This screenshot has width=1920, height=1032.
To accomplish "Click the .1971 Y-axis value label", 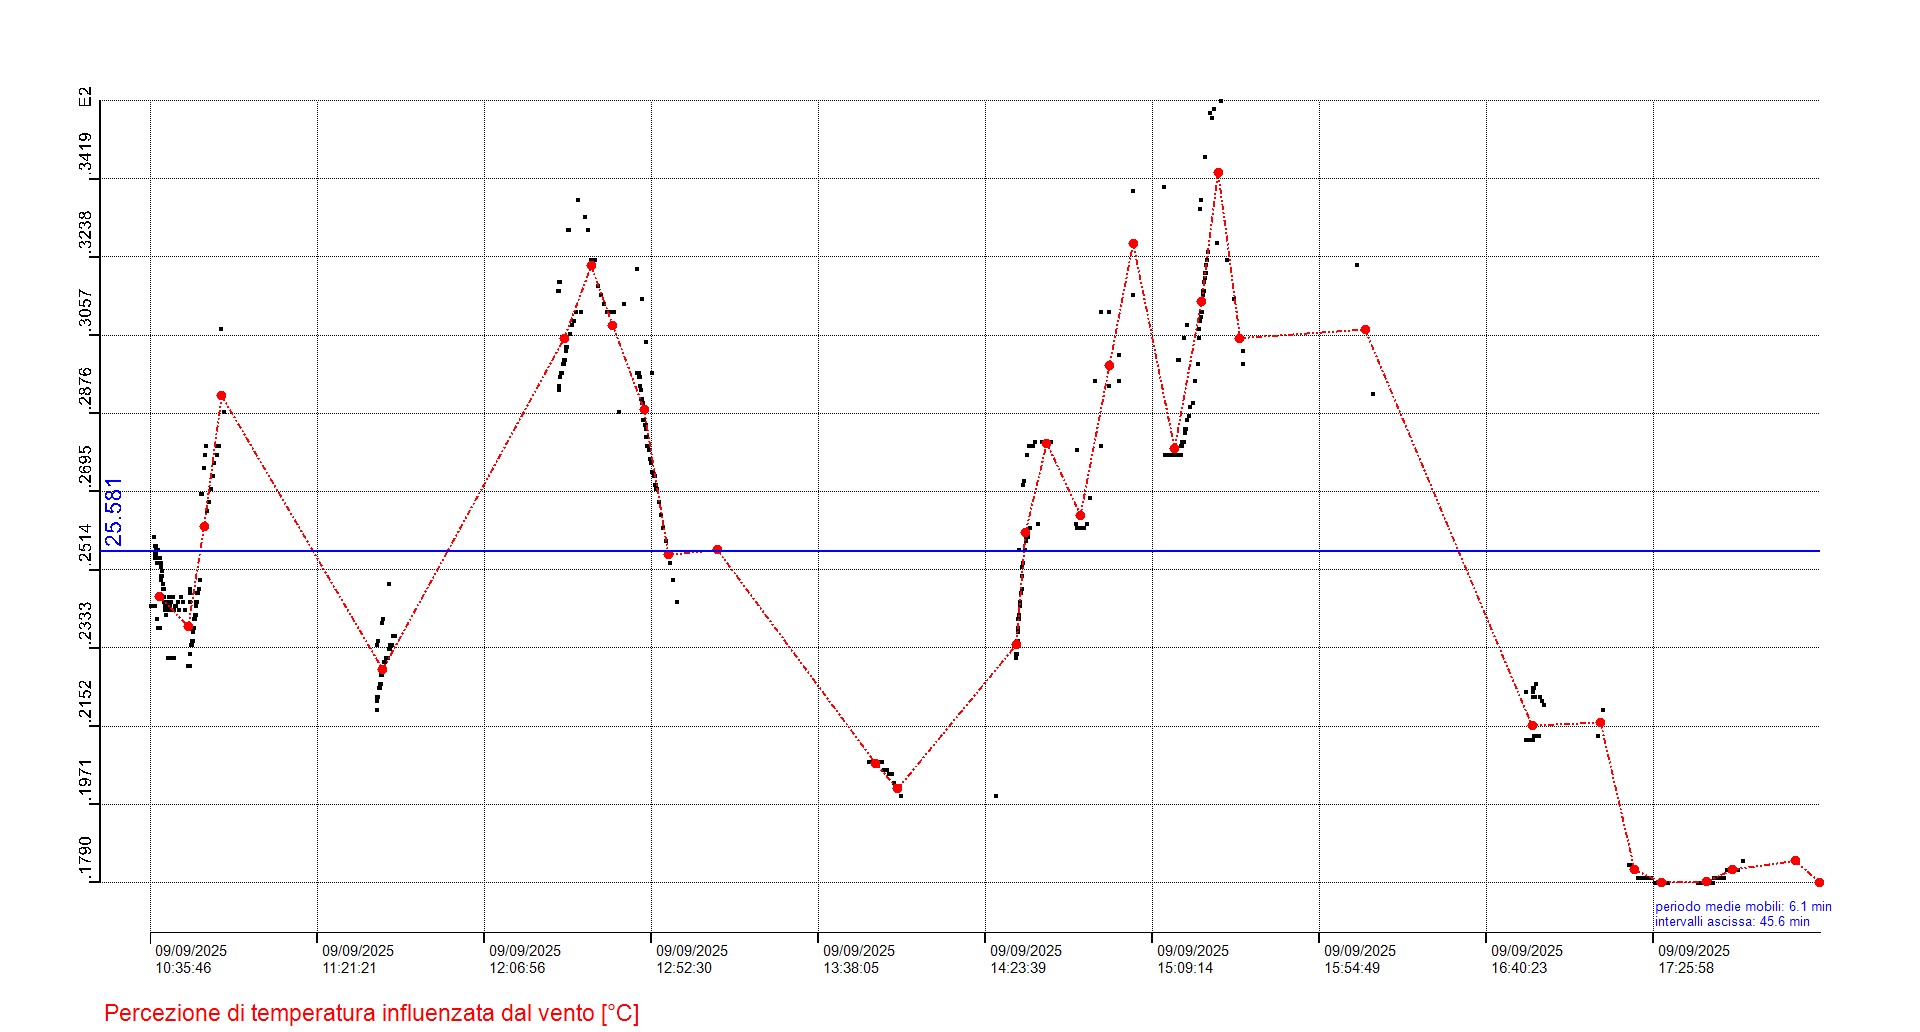I will click(x=86, y=780).
